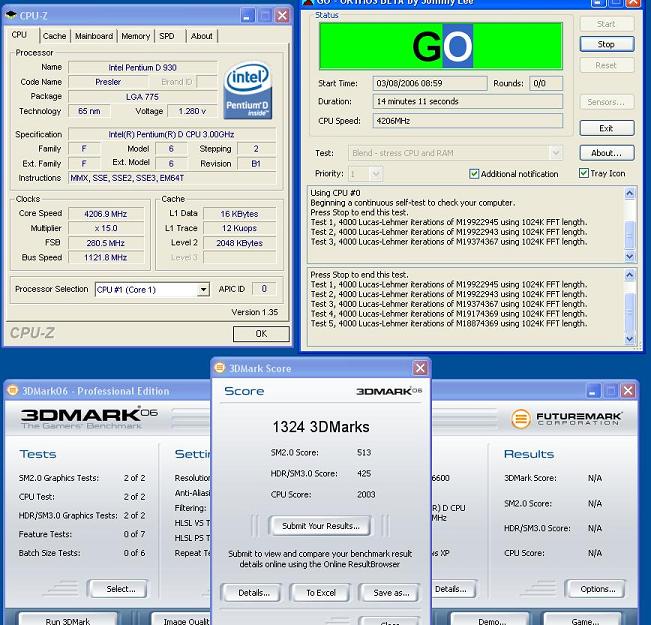
Task: Click the upper log scrollbar thumb
Action: 629,235
